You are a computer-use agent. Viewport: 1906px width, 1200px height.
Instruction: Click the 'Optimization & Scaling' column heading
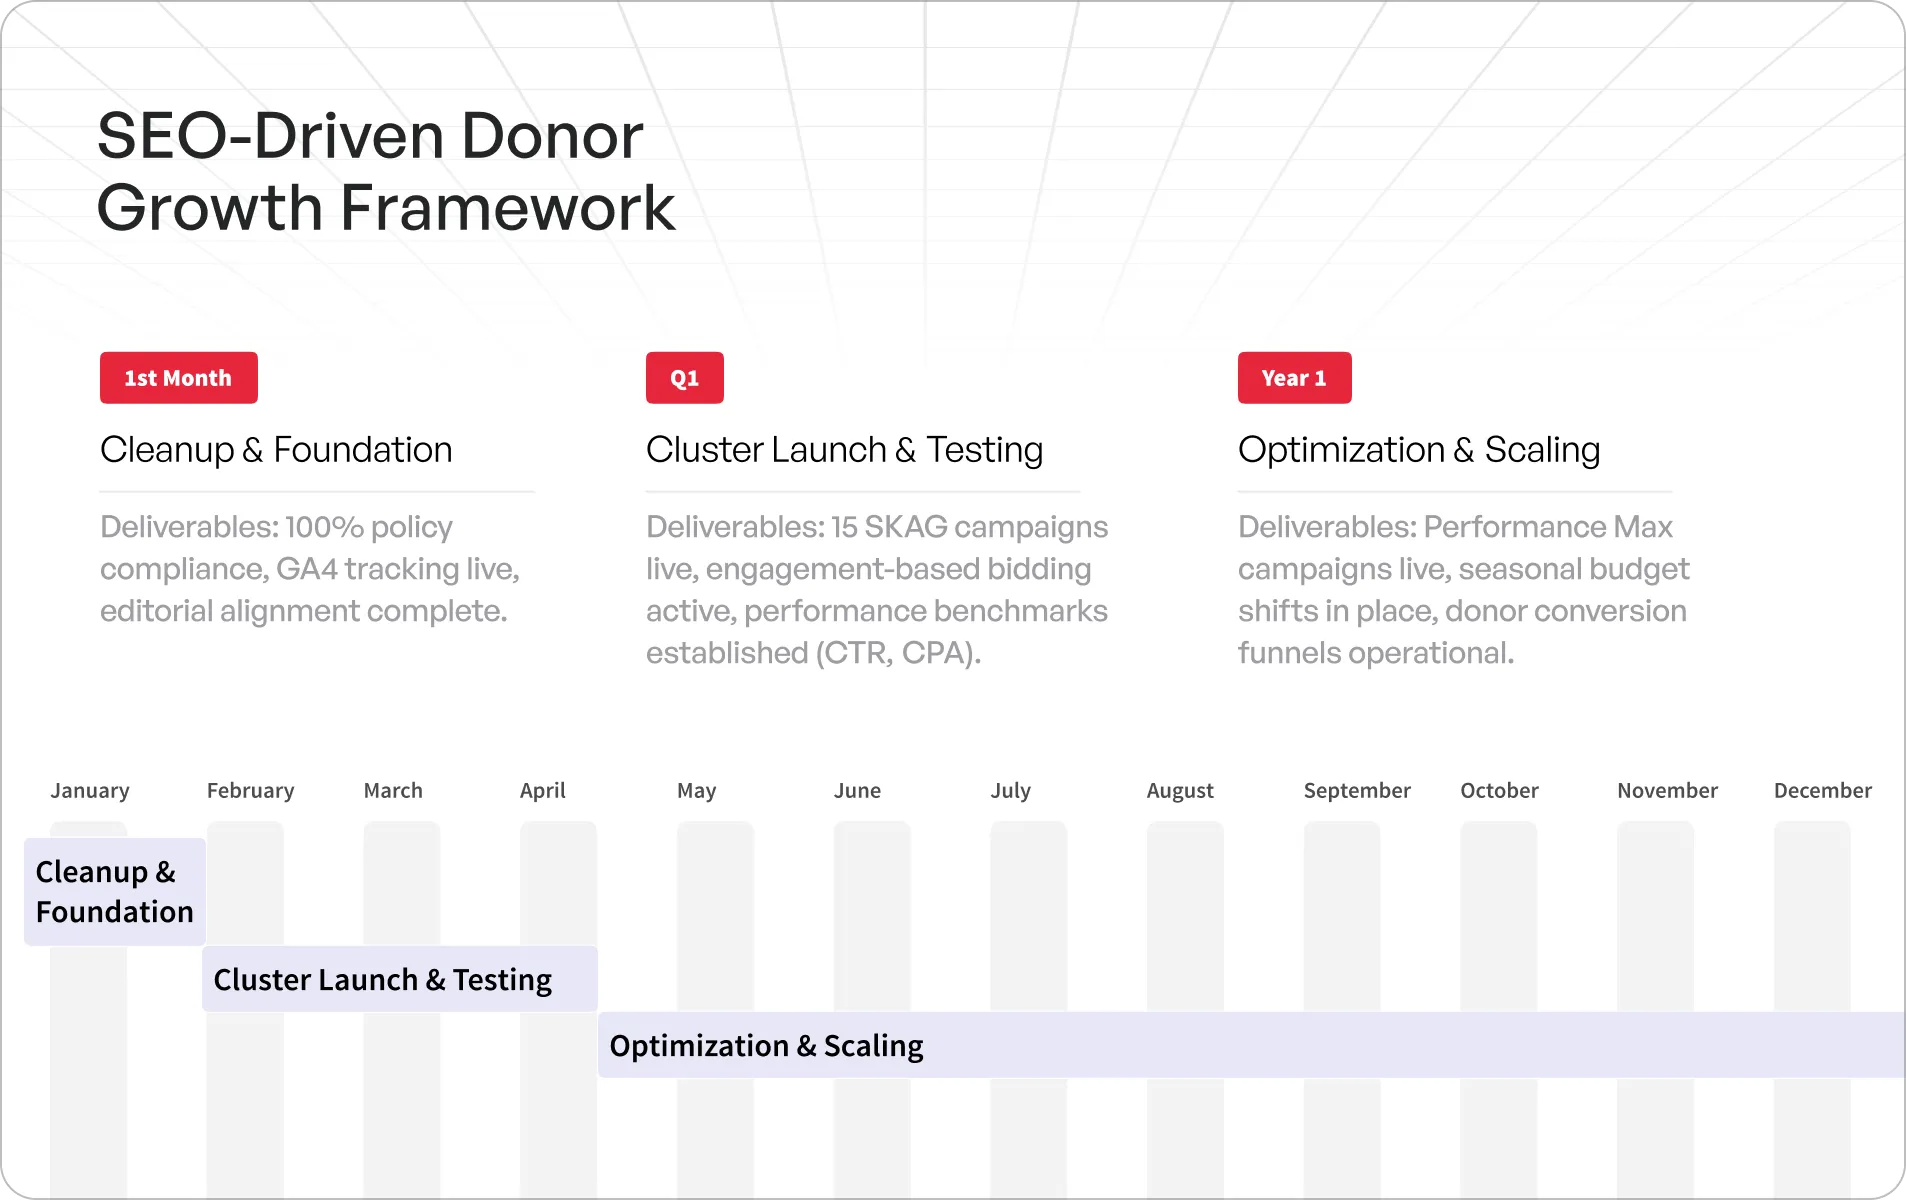pos(1419,450)
